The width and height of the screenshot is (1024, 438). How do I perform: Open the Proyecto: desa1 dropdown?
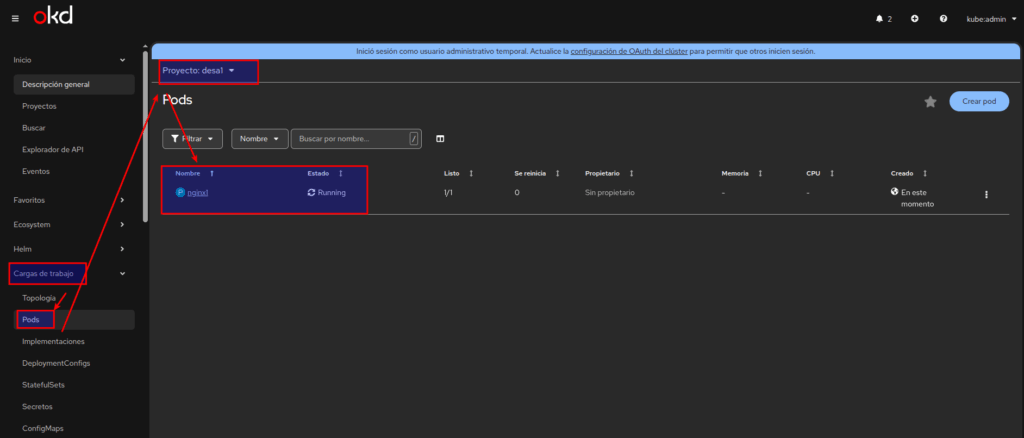tap(199, 71)
